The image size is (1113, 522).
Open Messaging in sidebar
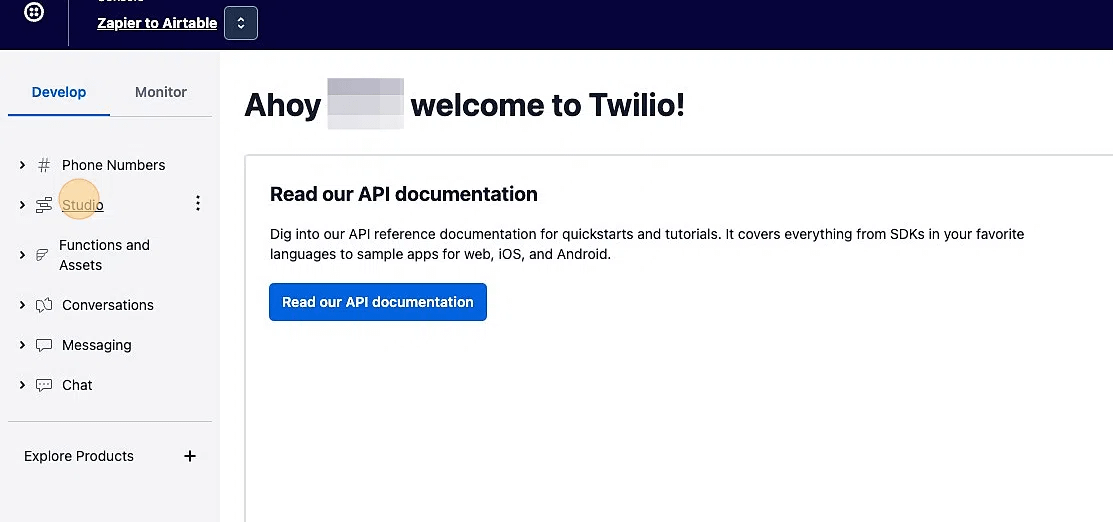(x=97, y=345)
